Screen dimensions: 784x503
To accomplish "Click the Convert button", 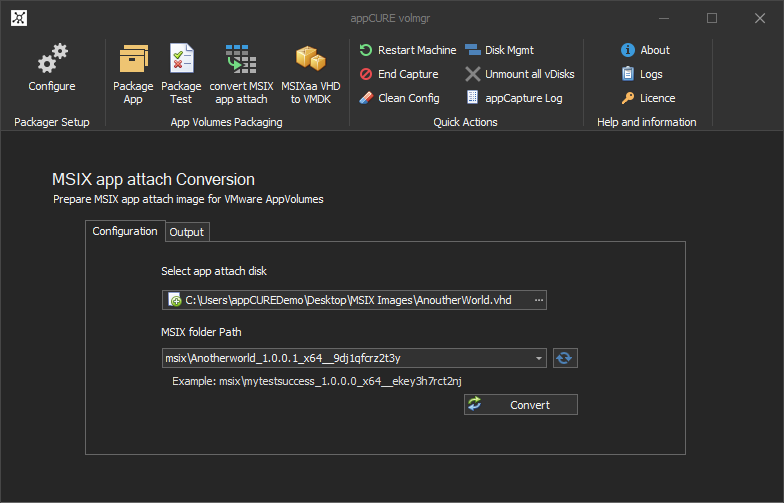I will [520, 404].
